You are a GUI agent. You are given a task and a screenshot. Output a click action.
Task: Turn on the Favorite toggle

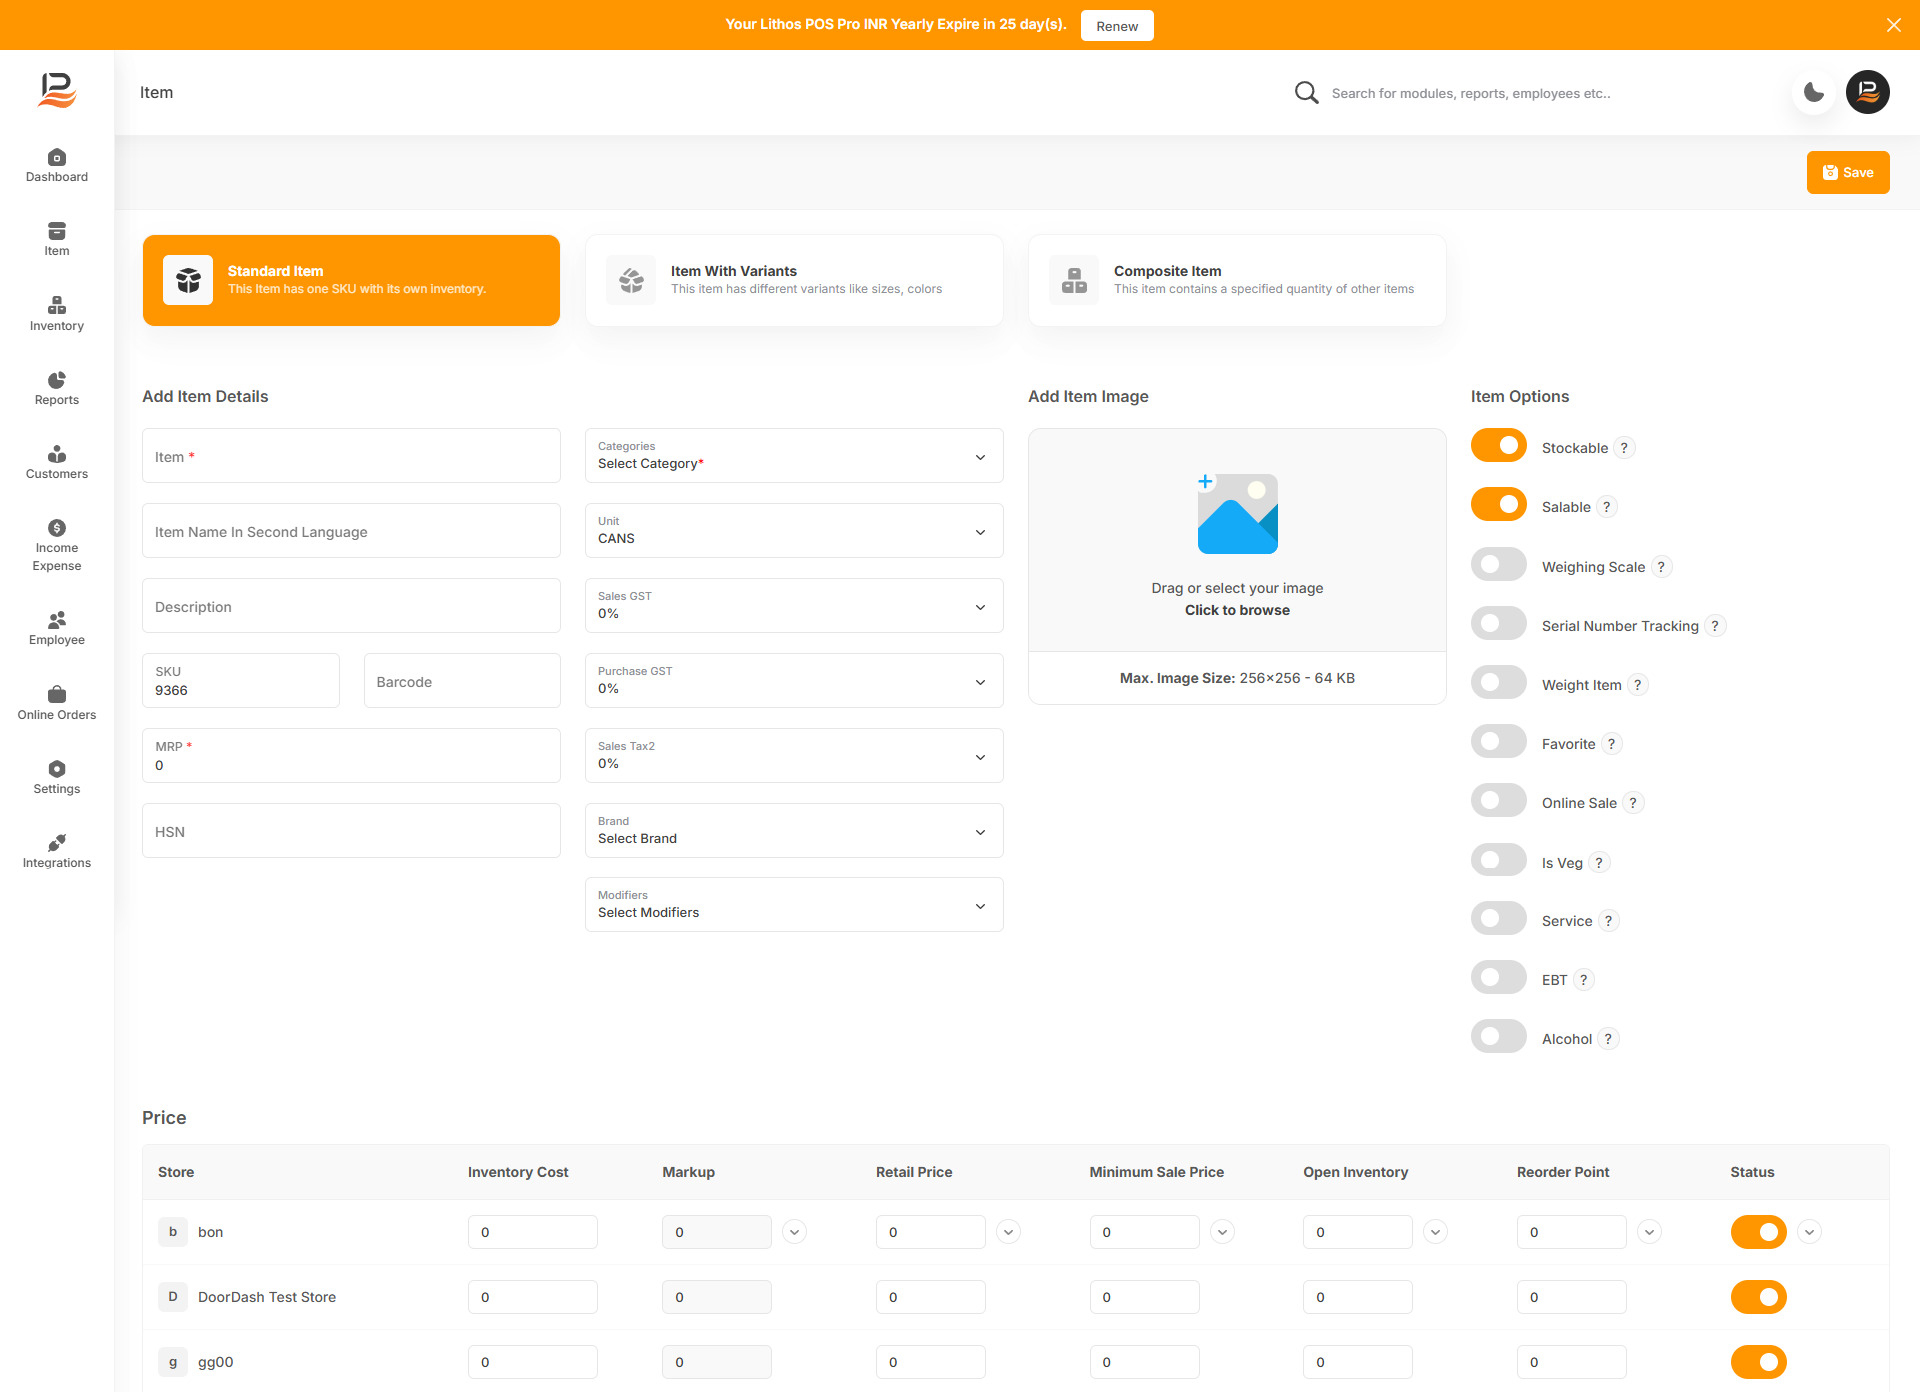click(1498, 742)
